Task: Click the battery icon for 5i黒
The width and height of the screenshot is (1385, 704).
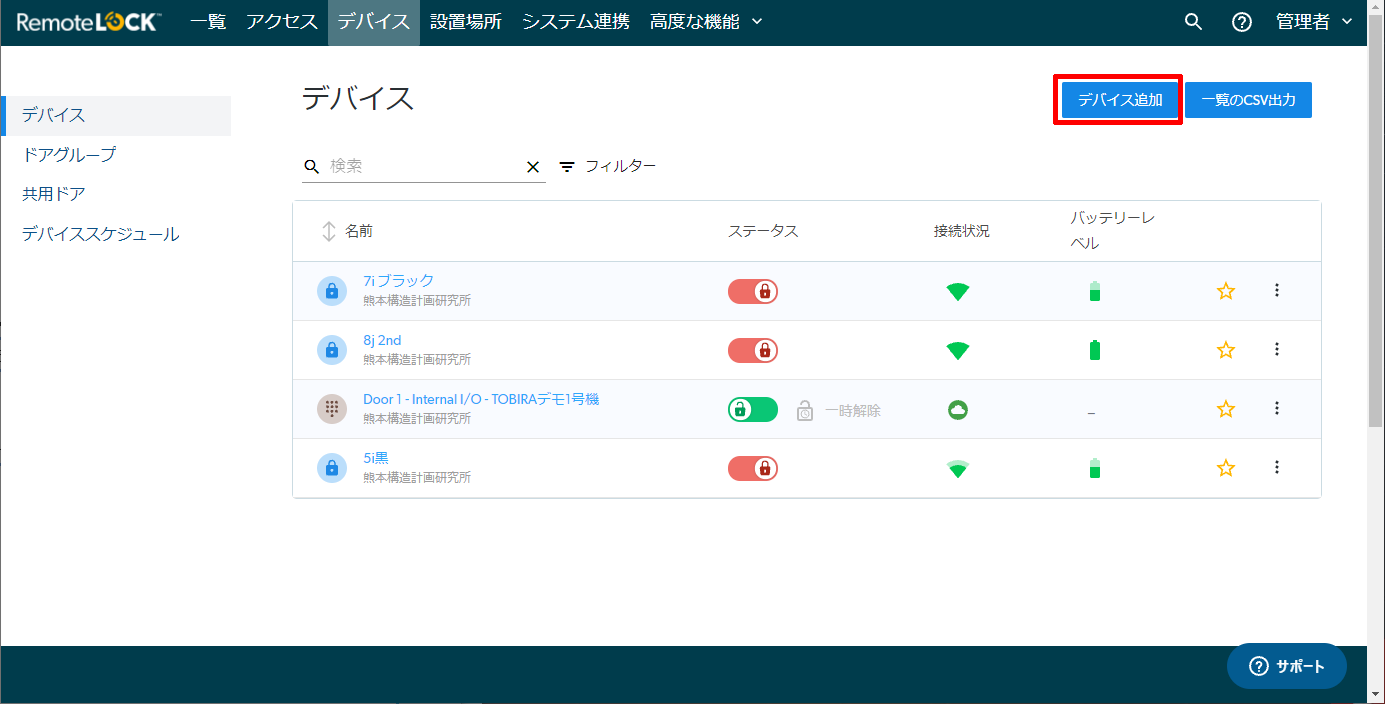Action: click(1095, 468)
